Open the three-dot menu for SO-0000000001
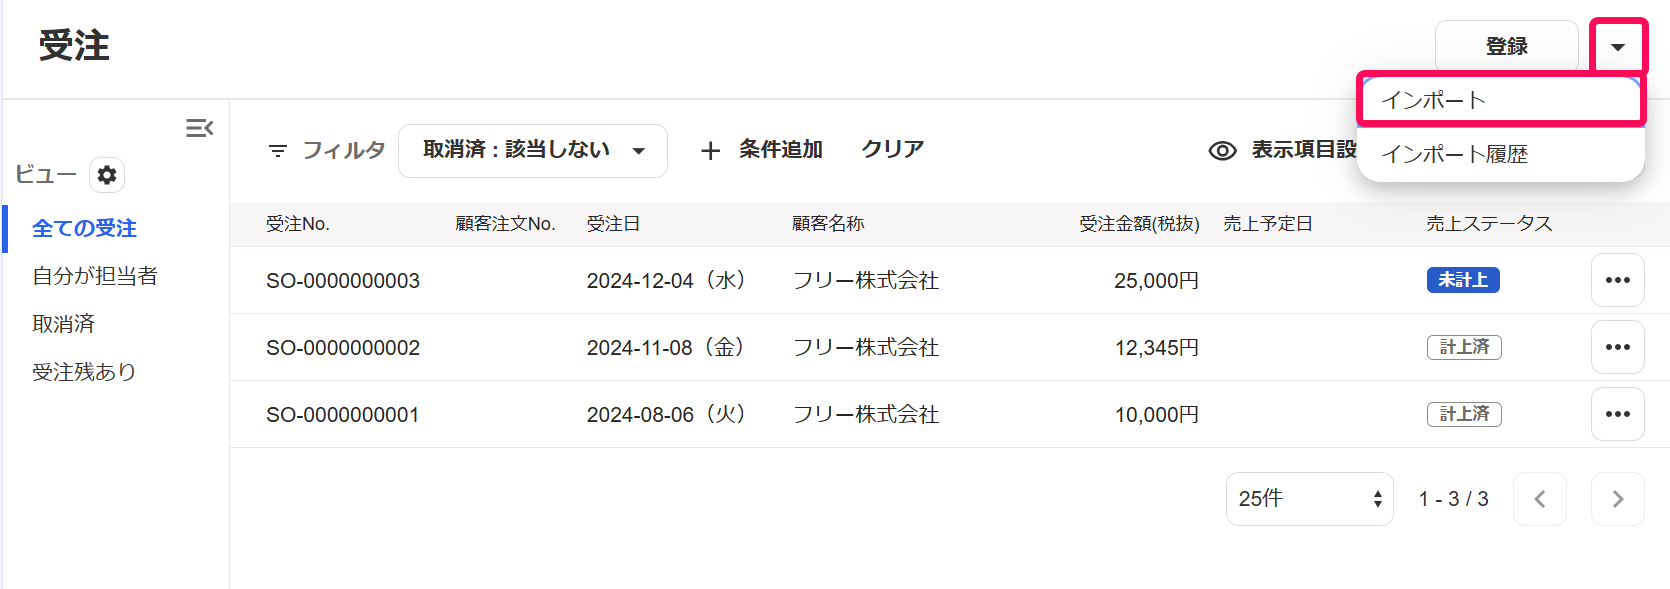The width and height of the screenshot is (1670, 589). (1617, 414)
